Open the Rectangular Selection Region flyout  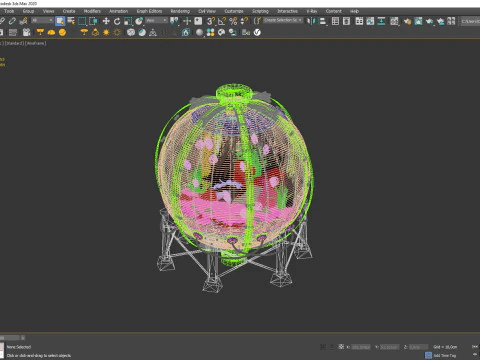[x=82, y=21]
